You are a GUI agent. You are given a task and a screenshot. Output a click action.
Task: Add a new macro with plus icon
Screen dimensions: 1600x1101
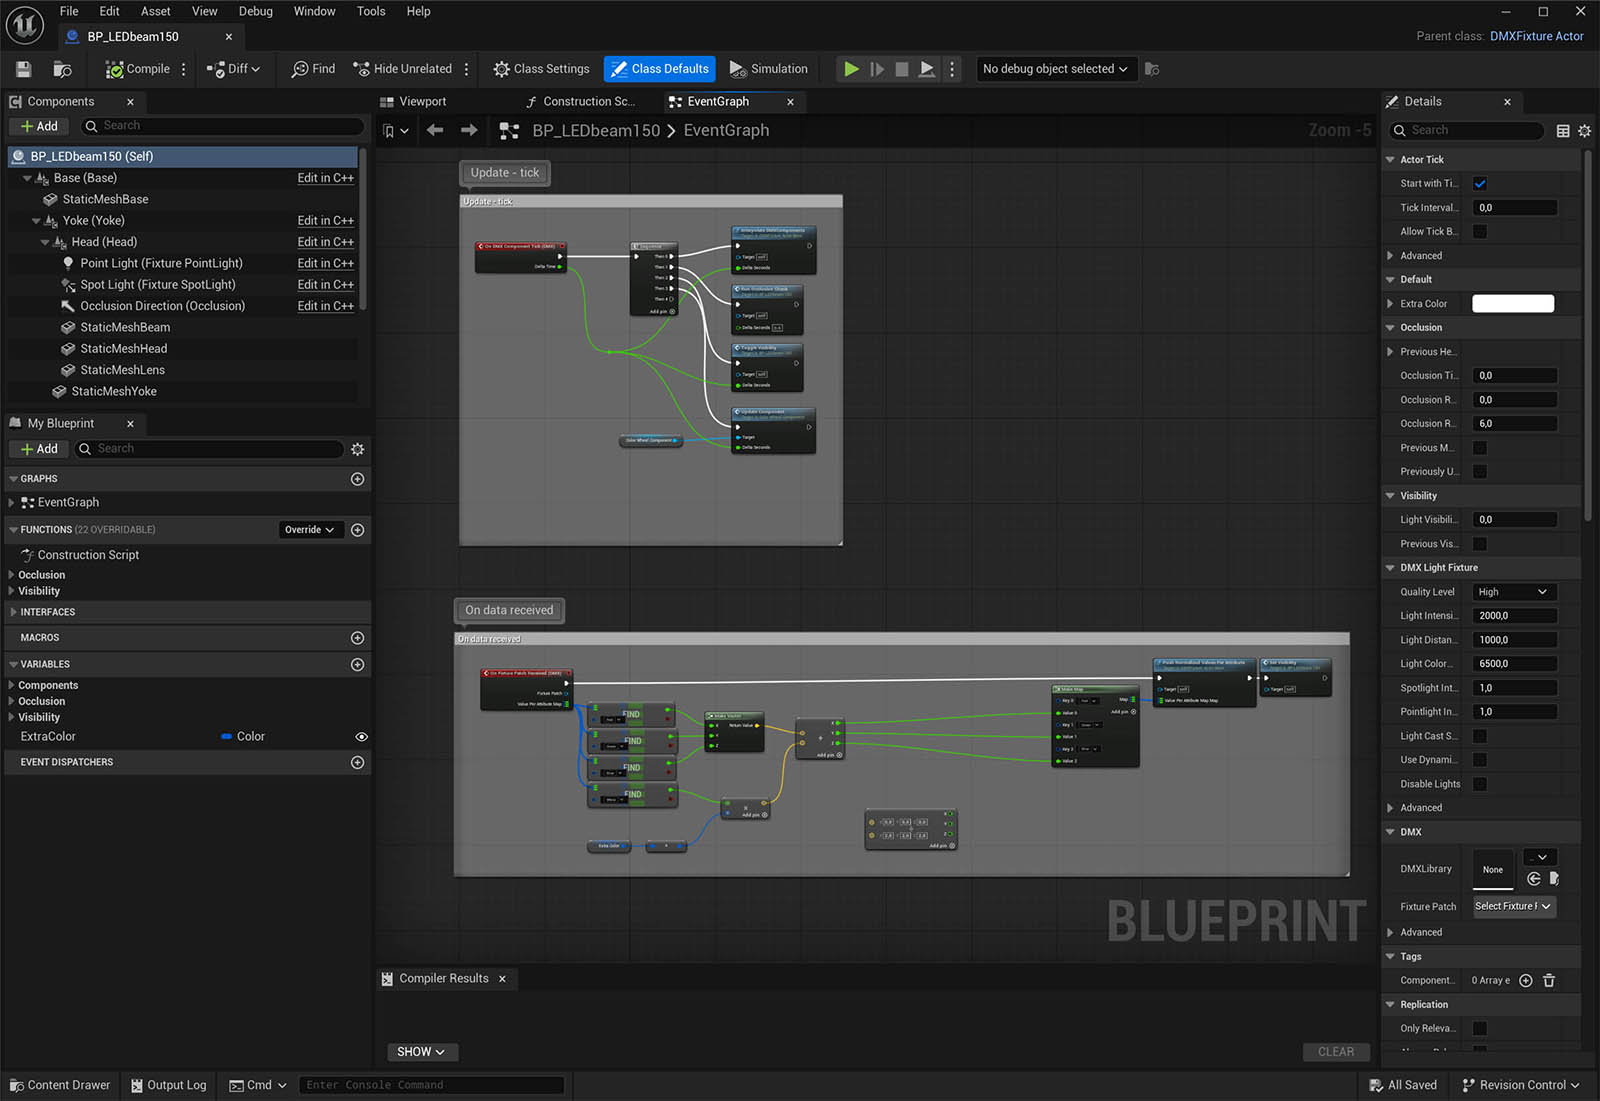pos(357,638)
